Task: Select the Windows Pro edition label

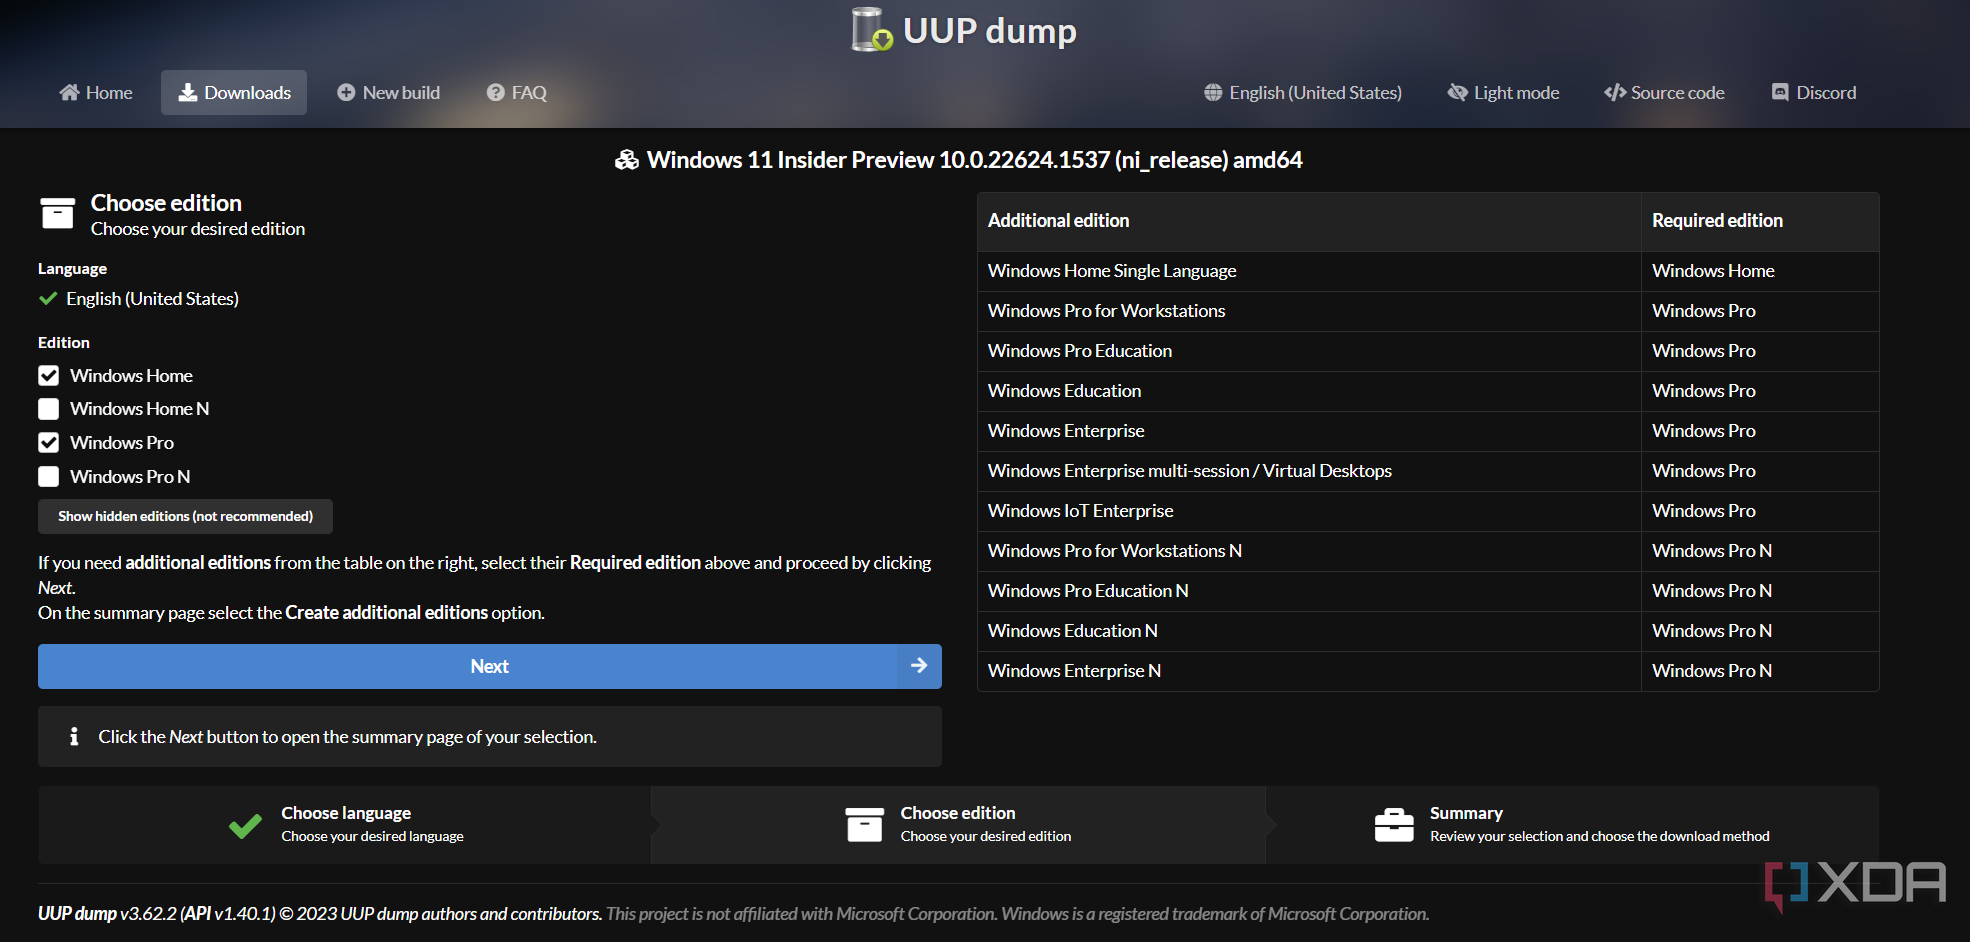Action: click(122, 443)
